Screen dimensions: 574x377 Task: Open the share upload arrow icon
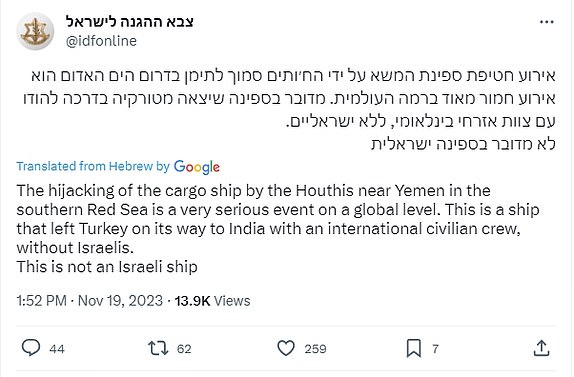click(x=541, y=348)
